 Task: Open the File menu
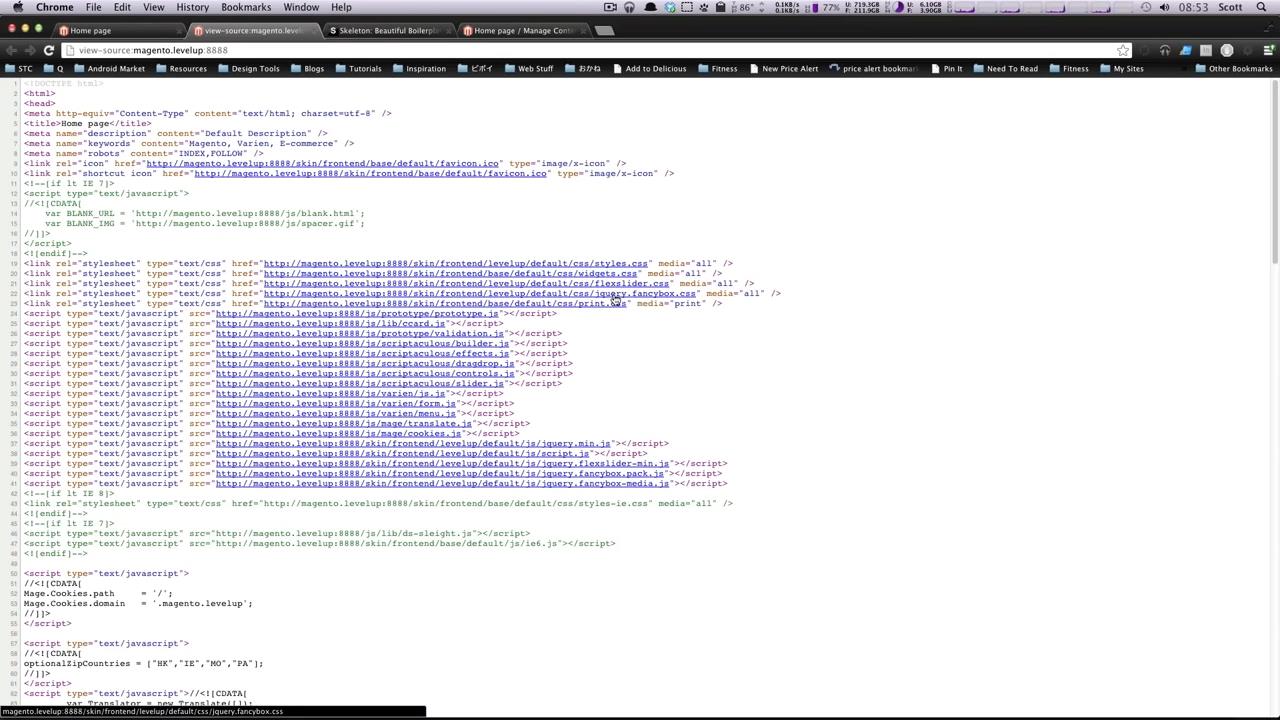tap(93, 7)
